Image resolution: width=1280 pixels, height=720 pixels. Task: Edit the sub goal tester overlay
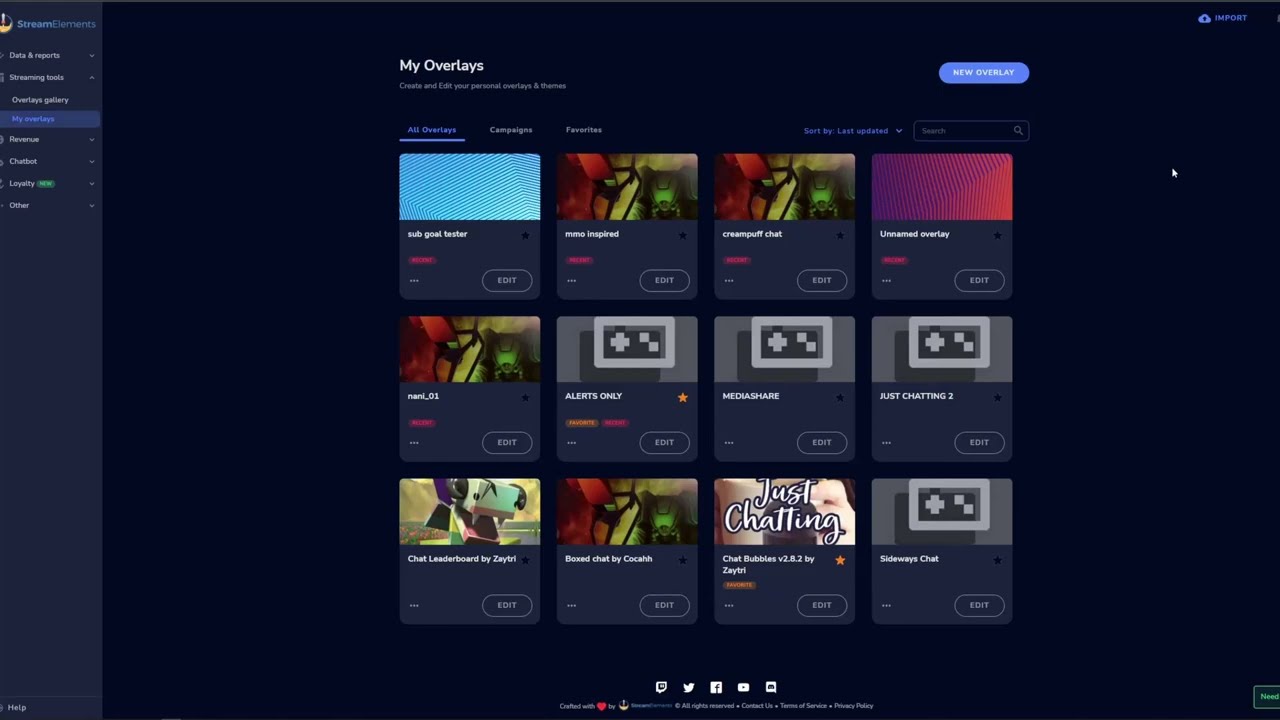(507, 280)
